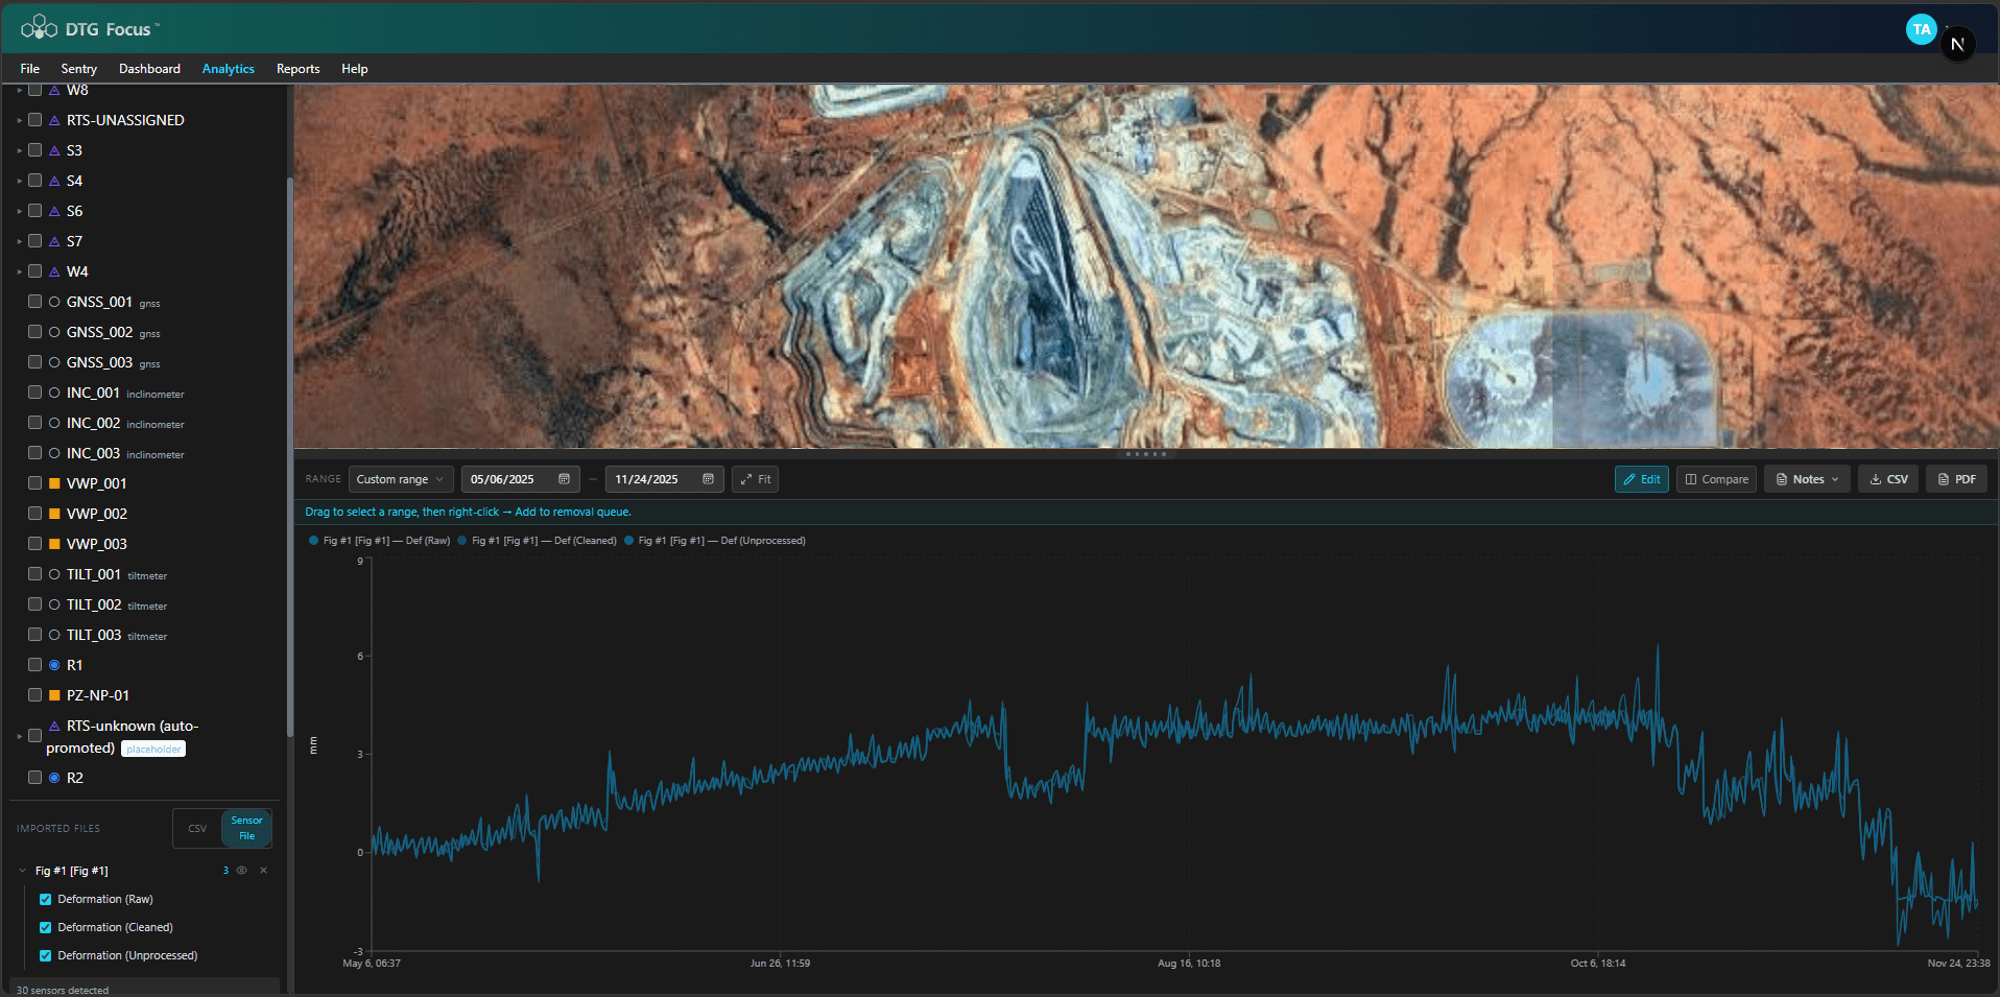This screenshot has height=997, width=2000.
Task: Click the circle icon beside TILT_002
Action: (54, 605)
